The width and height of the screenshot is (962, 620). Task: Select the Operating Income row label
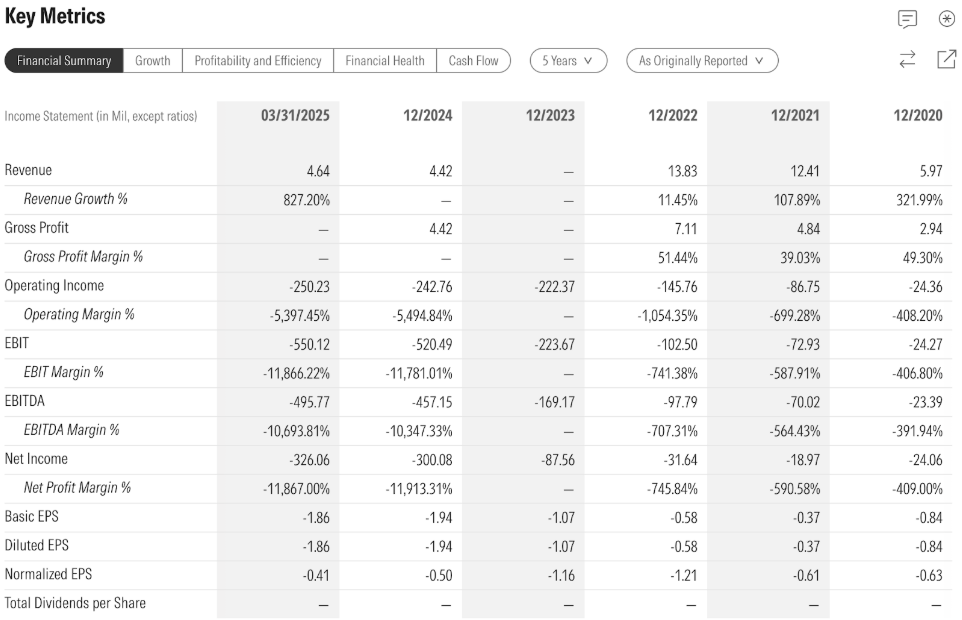(54, 286)
